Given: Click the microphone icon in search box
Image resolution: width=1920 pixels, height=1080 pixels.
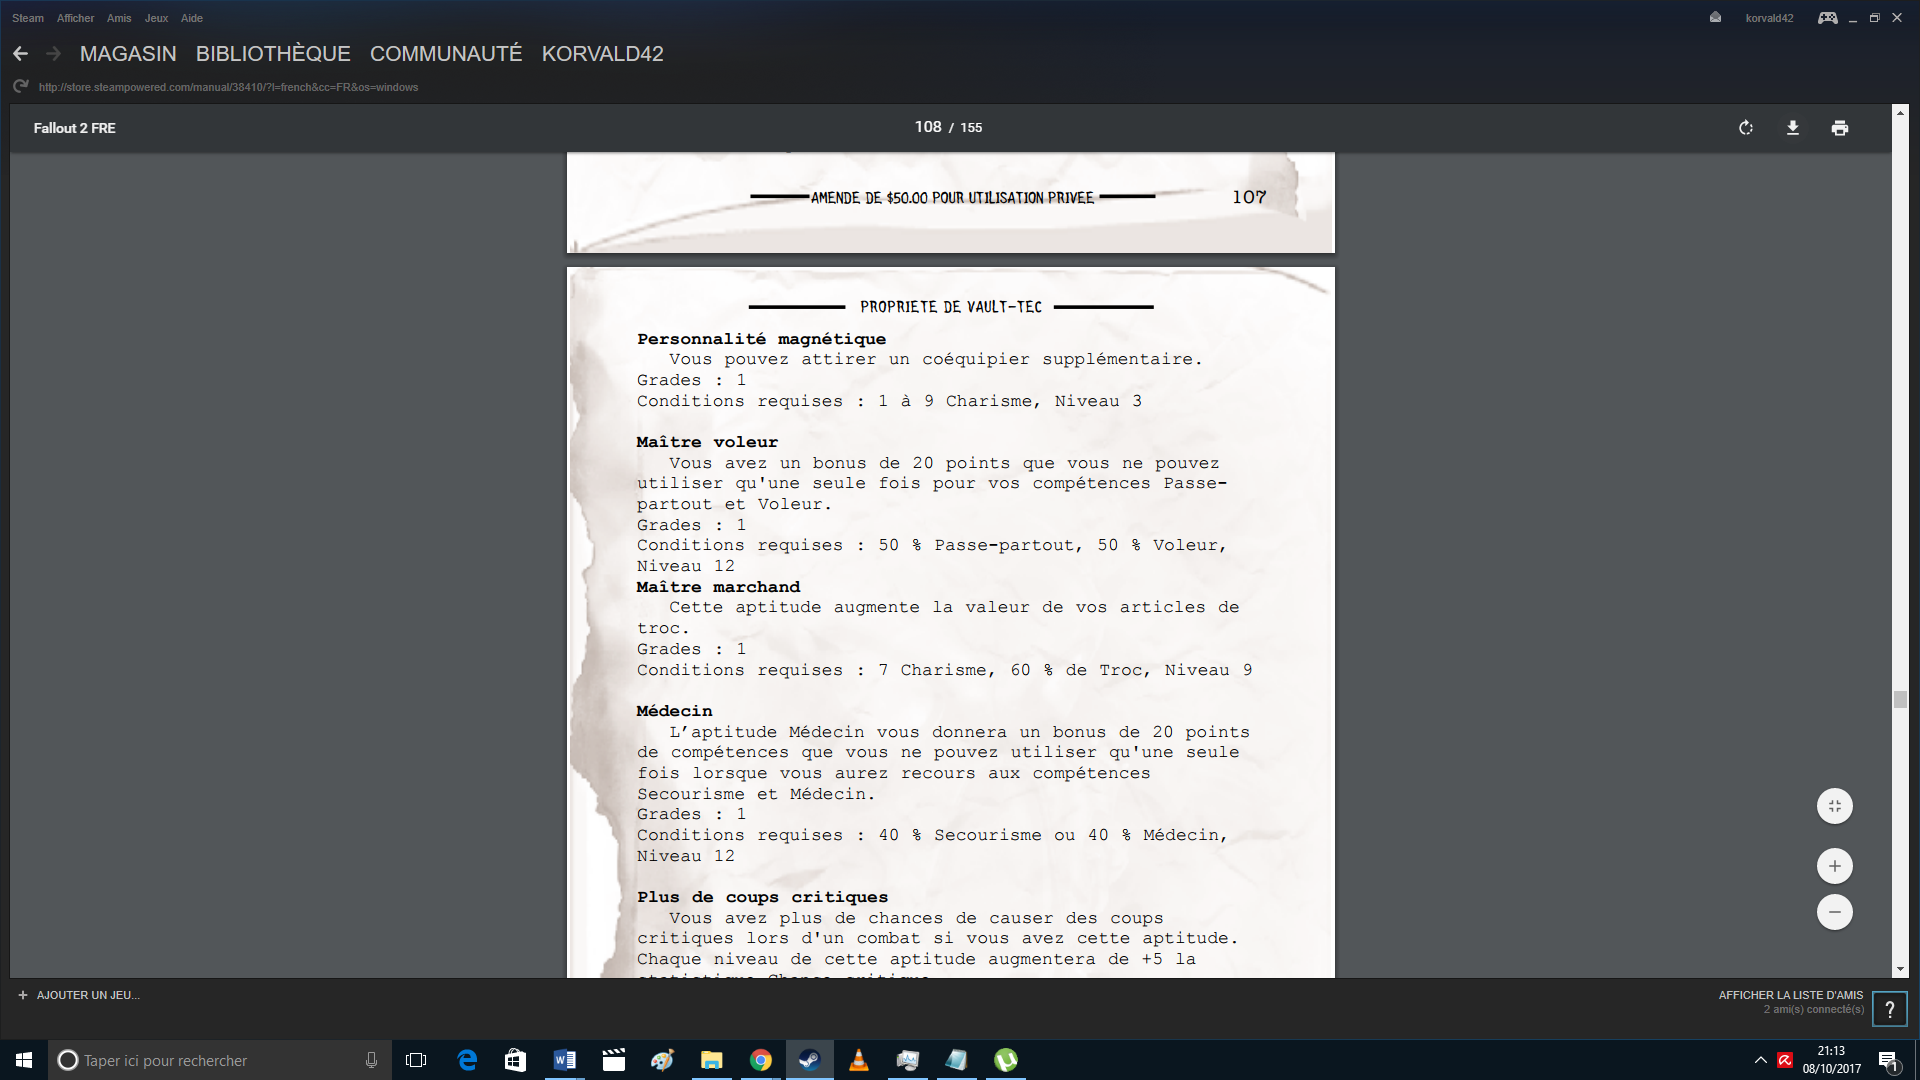Looking at the screenshot, I should click(371, 1060).
